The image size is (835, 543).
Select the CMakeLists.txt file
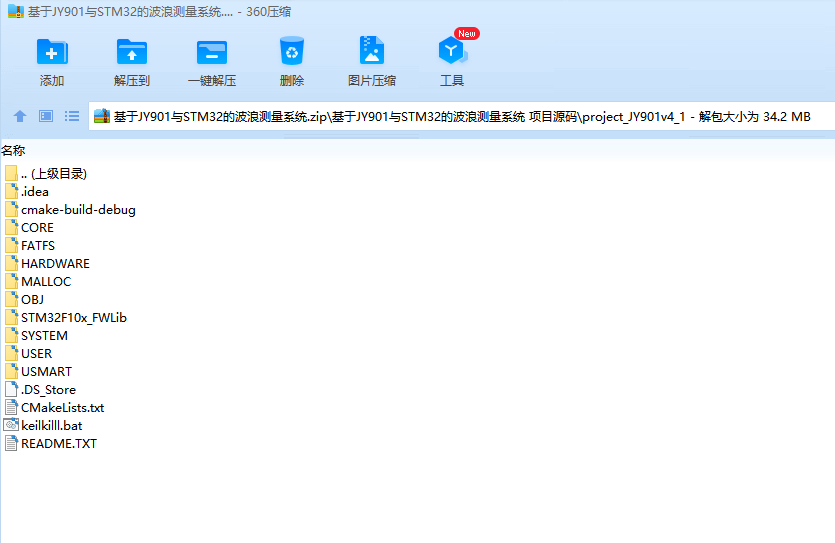coord(54,408)
